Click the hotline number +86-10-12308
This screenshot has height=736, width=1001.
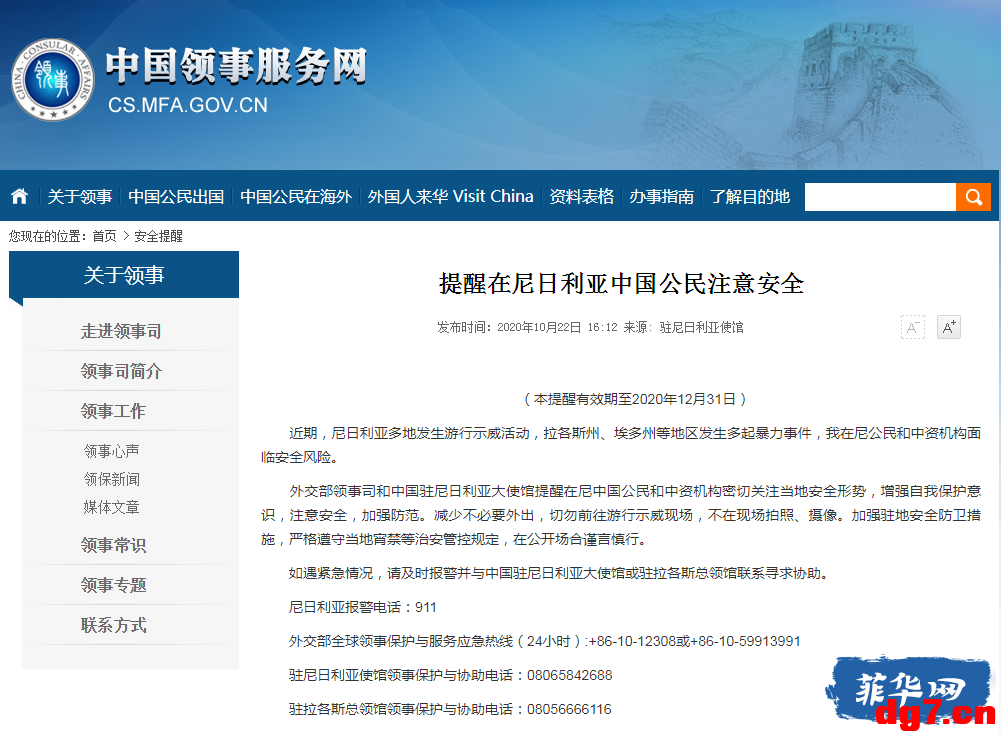pos(632,642)
